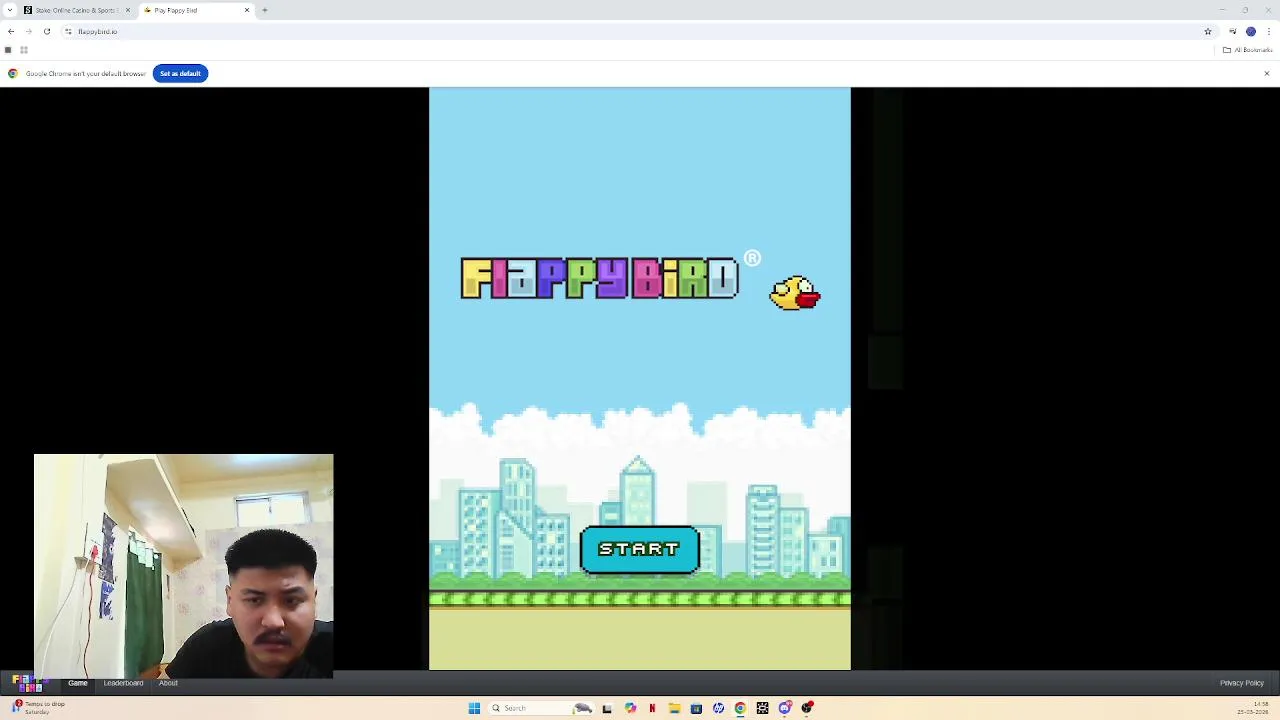The width and height of the screenshot is (1280, 720).
Task: Open the weather widget in taskbar
Action: [38, 708]
